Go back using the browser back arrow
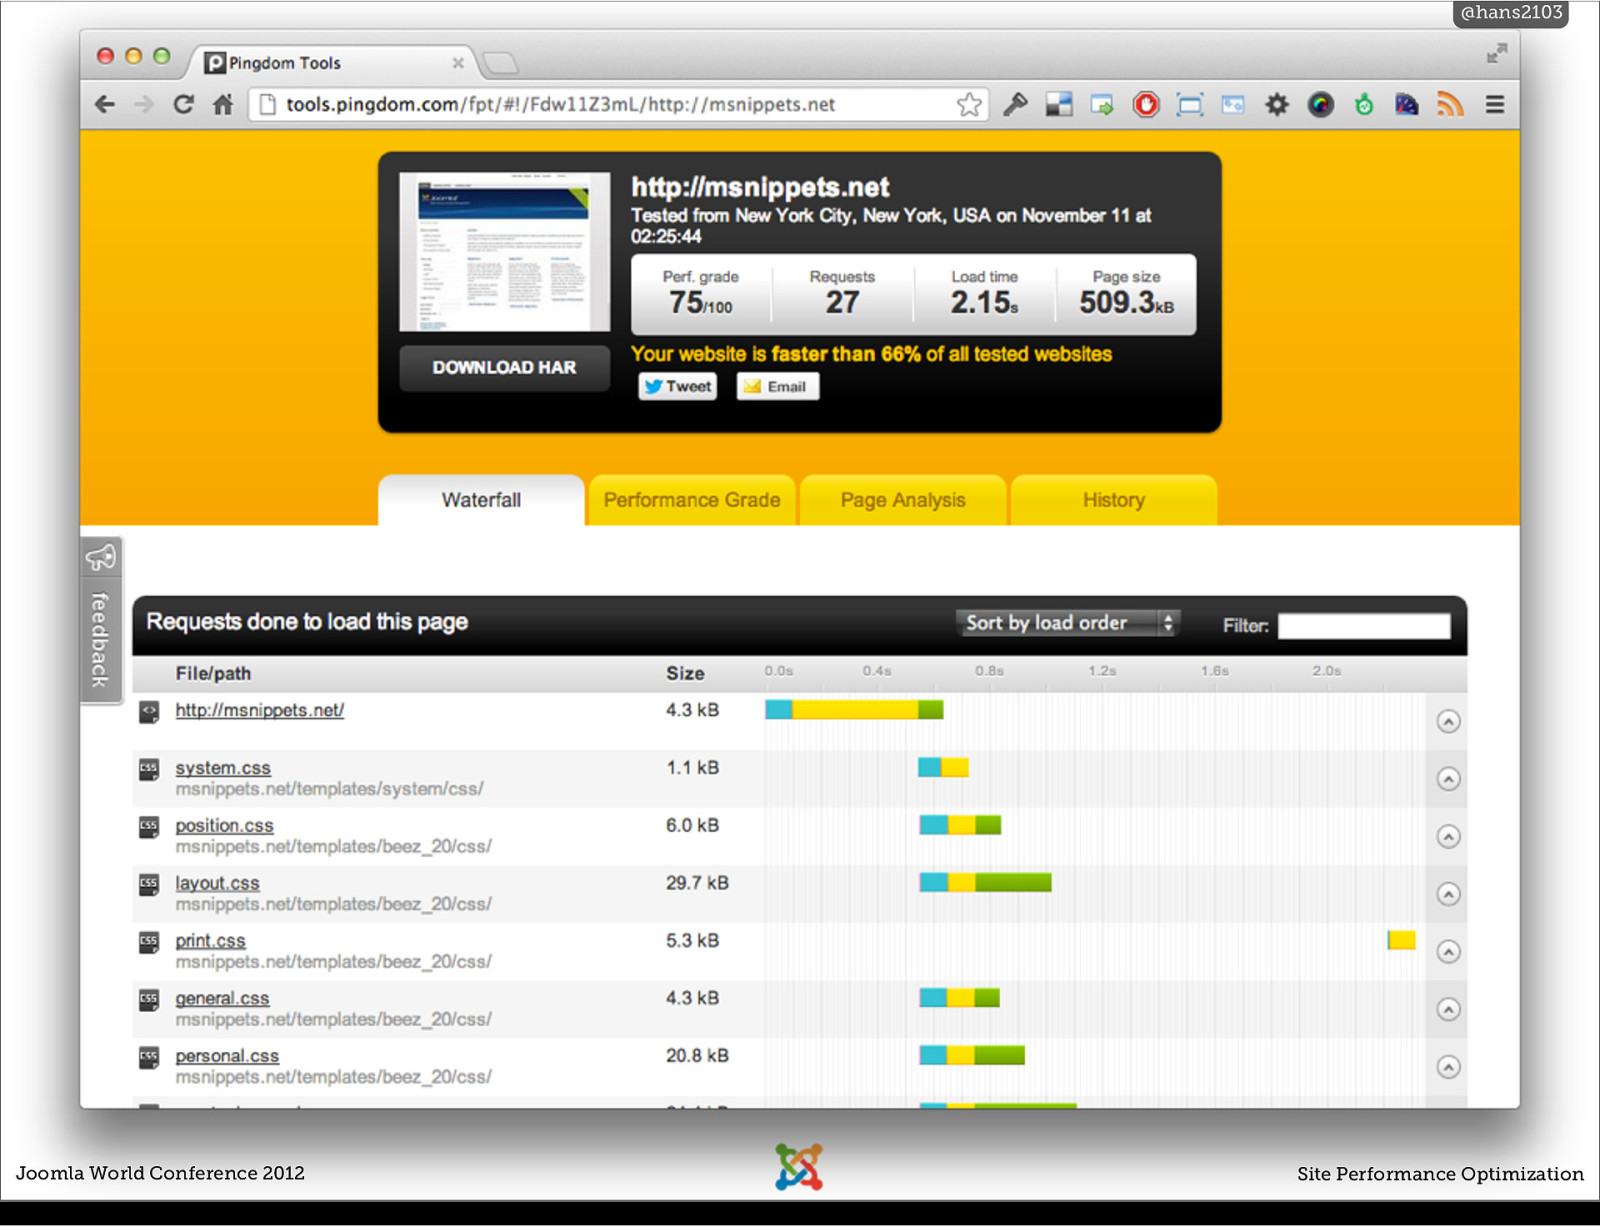Image resolution: width=1600 pixels, height=1232 pixels. (104, 104)
